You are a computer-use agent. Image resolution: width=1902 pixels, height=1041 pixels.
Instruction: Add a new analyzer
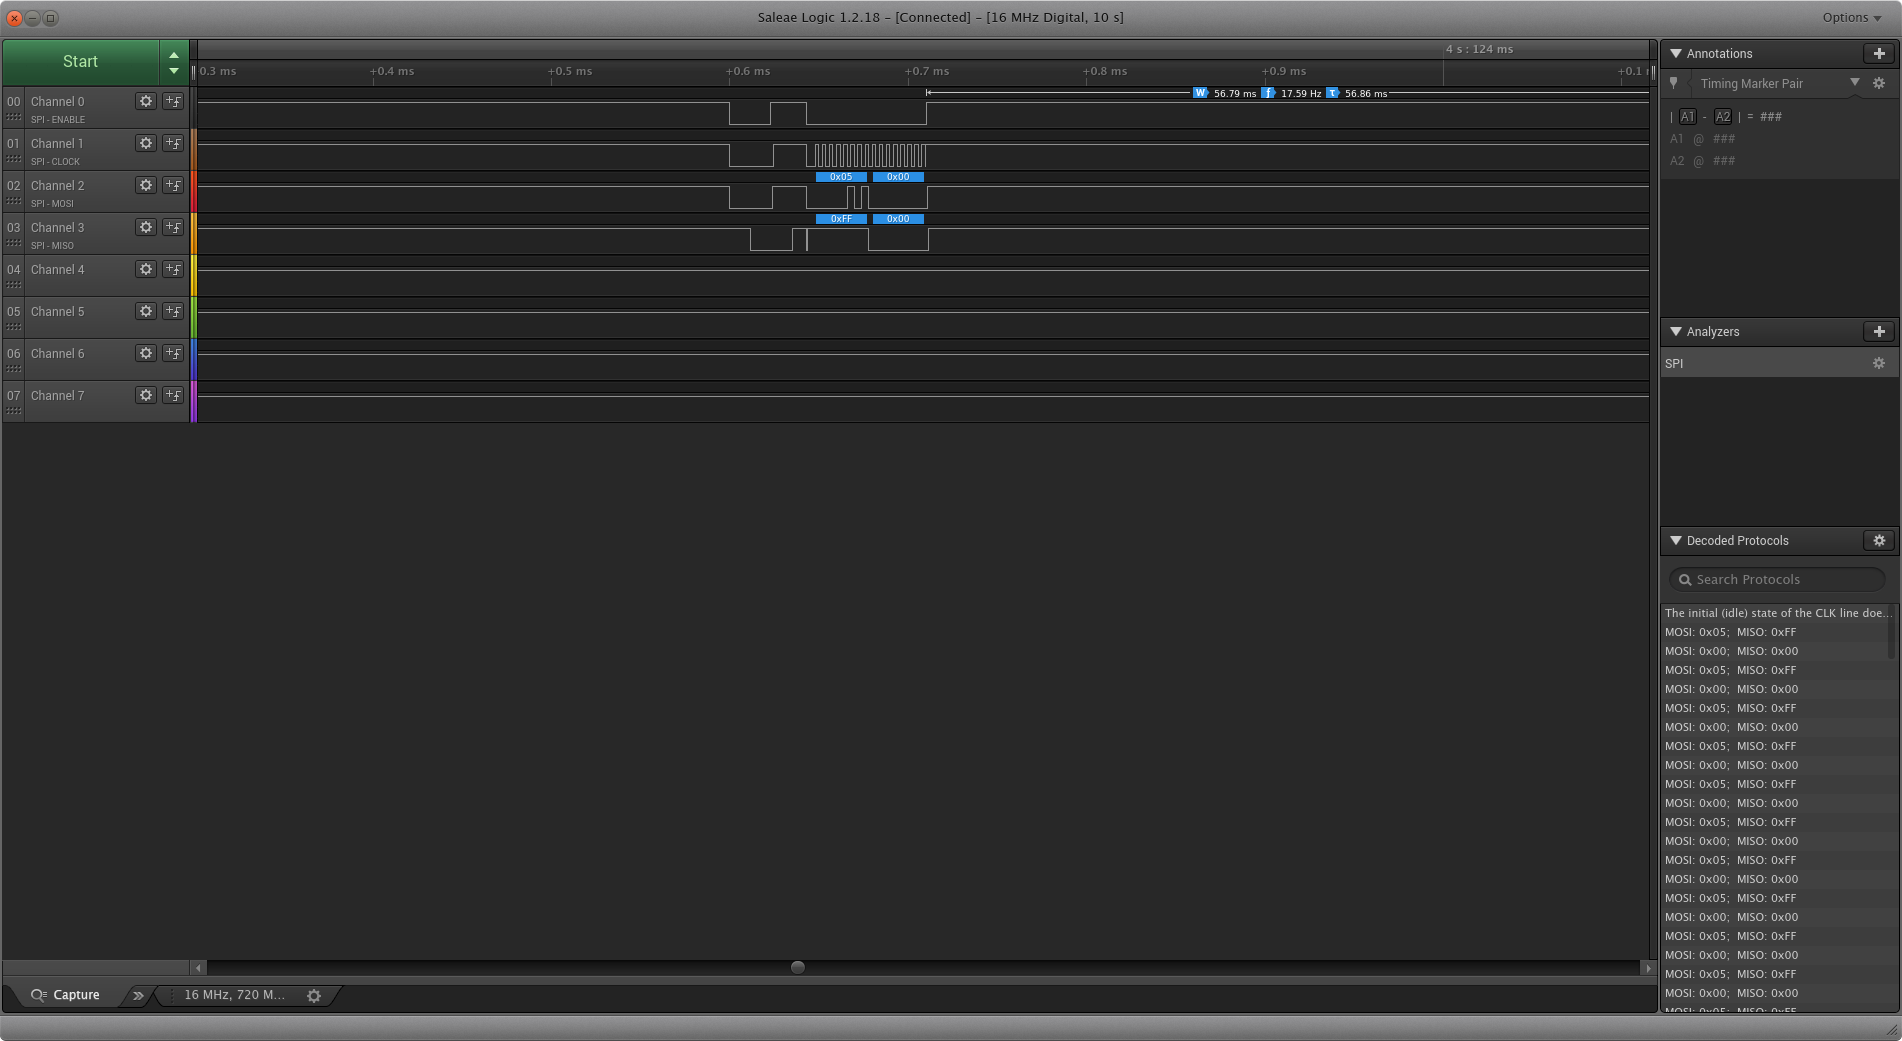(1879, 331)
